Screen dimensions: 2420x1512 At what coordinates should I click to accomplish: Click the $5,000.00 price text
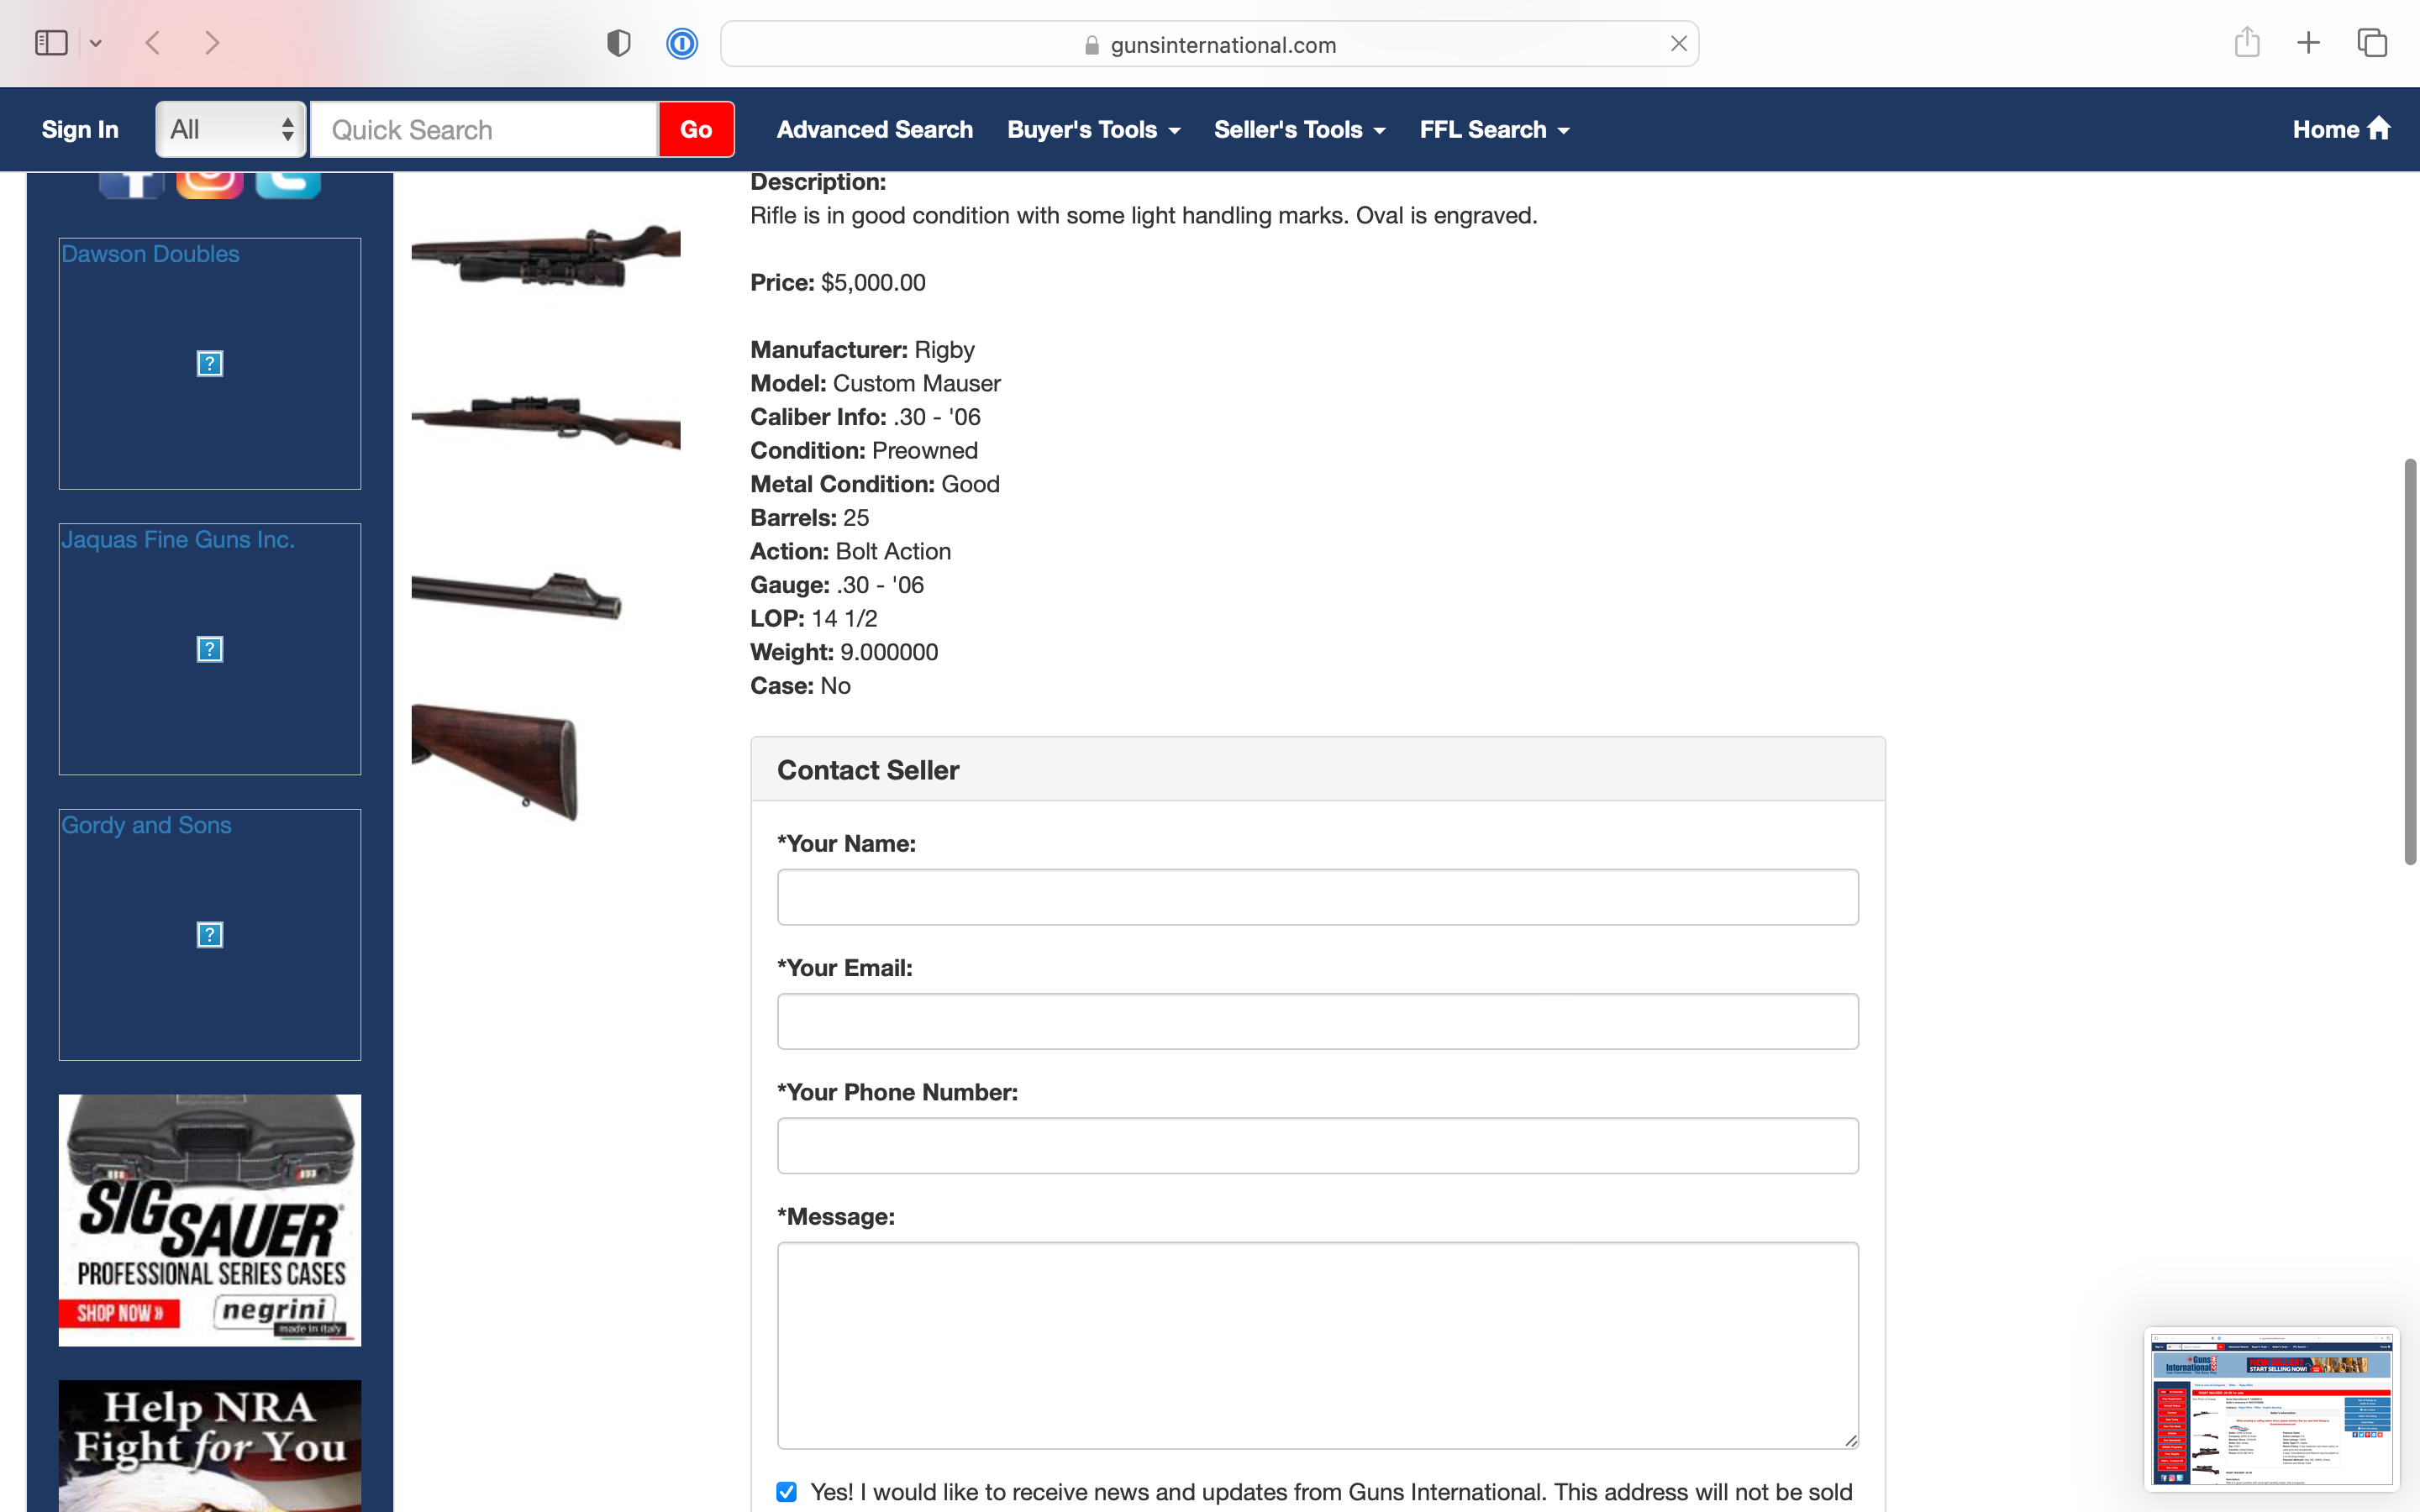tap(873, 283)
